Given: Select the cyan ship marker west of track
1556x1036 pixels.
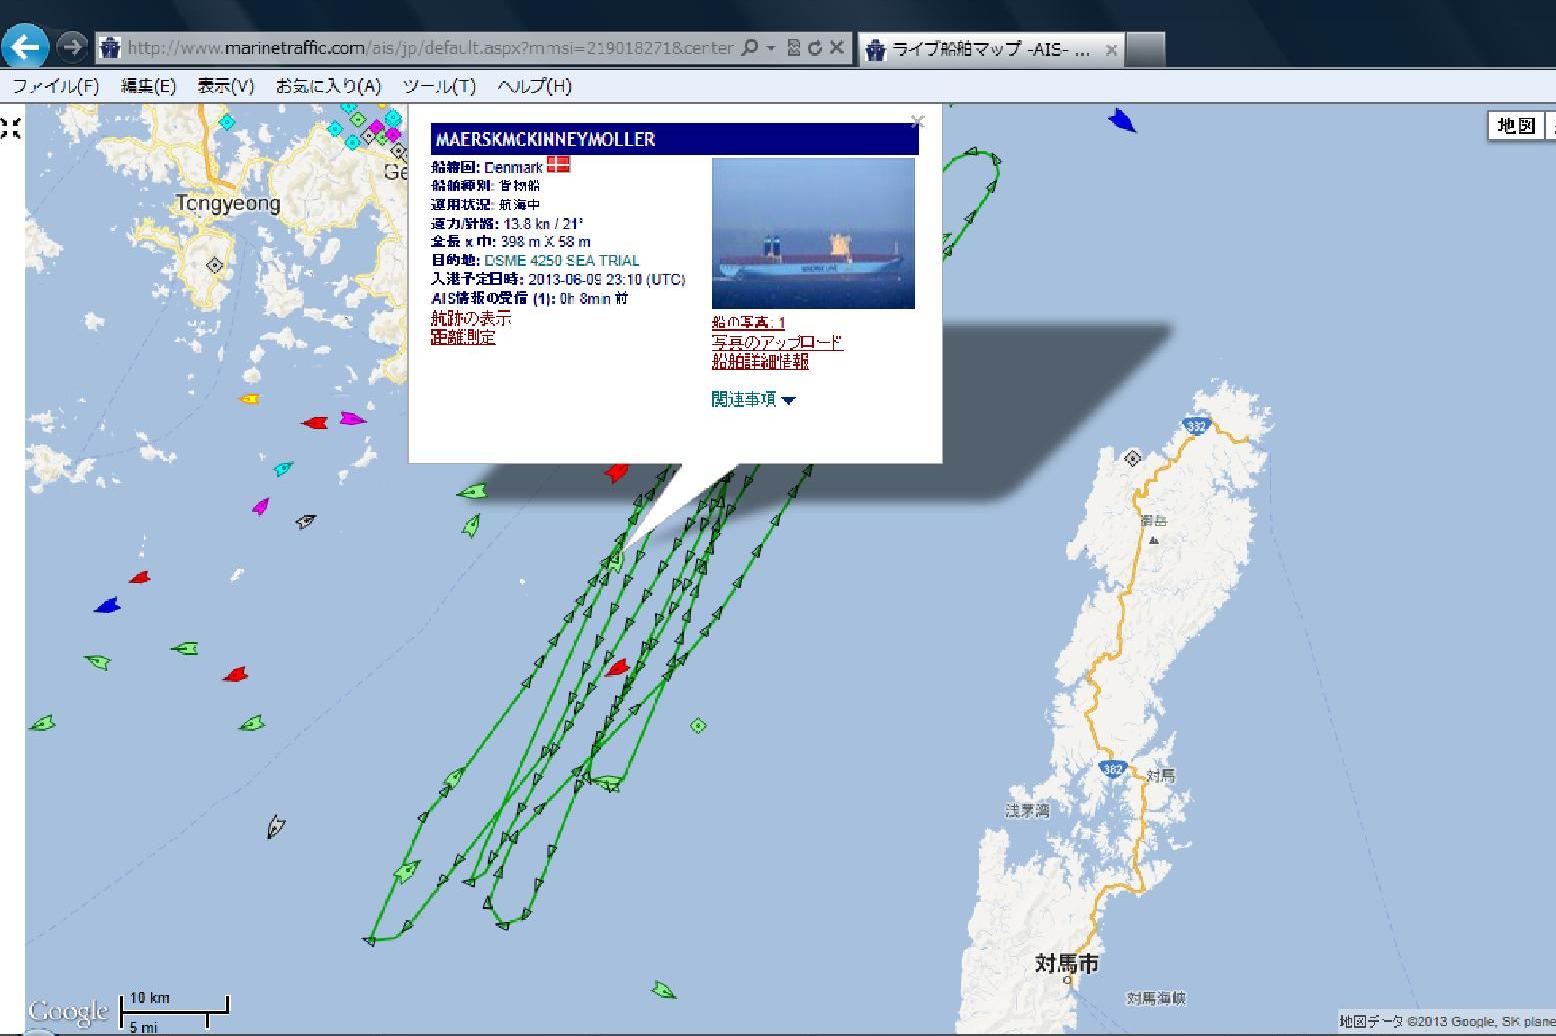Looking at the screenshot, I should pos(284,468).
